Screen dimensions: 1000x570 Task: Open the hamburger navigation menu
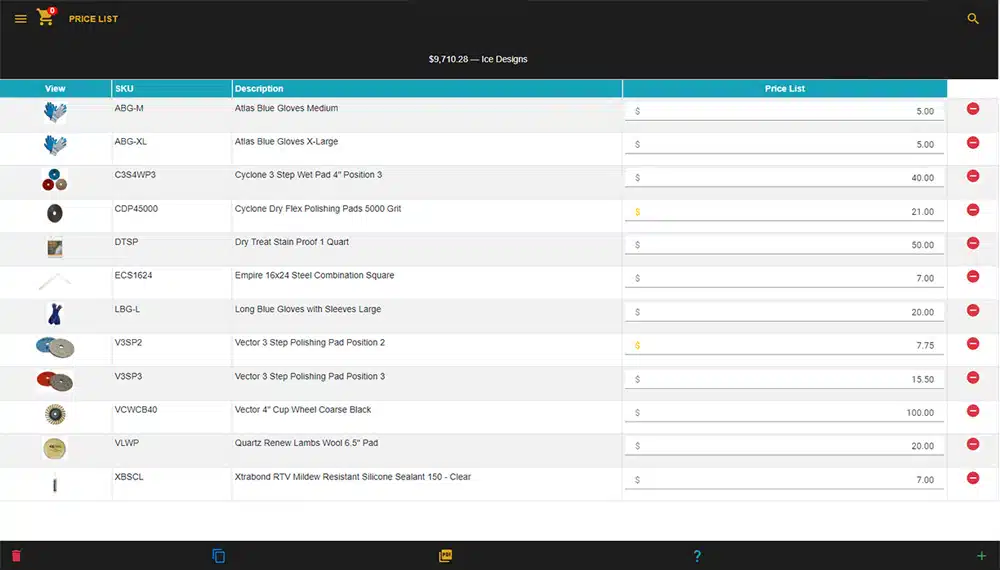click(x=20, y=19)
